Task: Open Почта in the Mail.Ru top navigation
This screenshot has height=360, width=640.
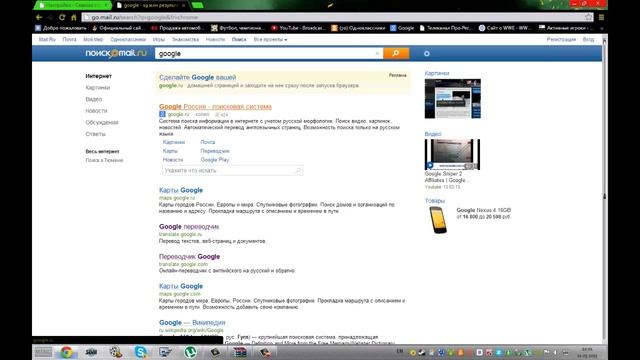Action: (x=69, y=40)
